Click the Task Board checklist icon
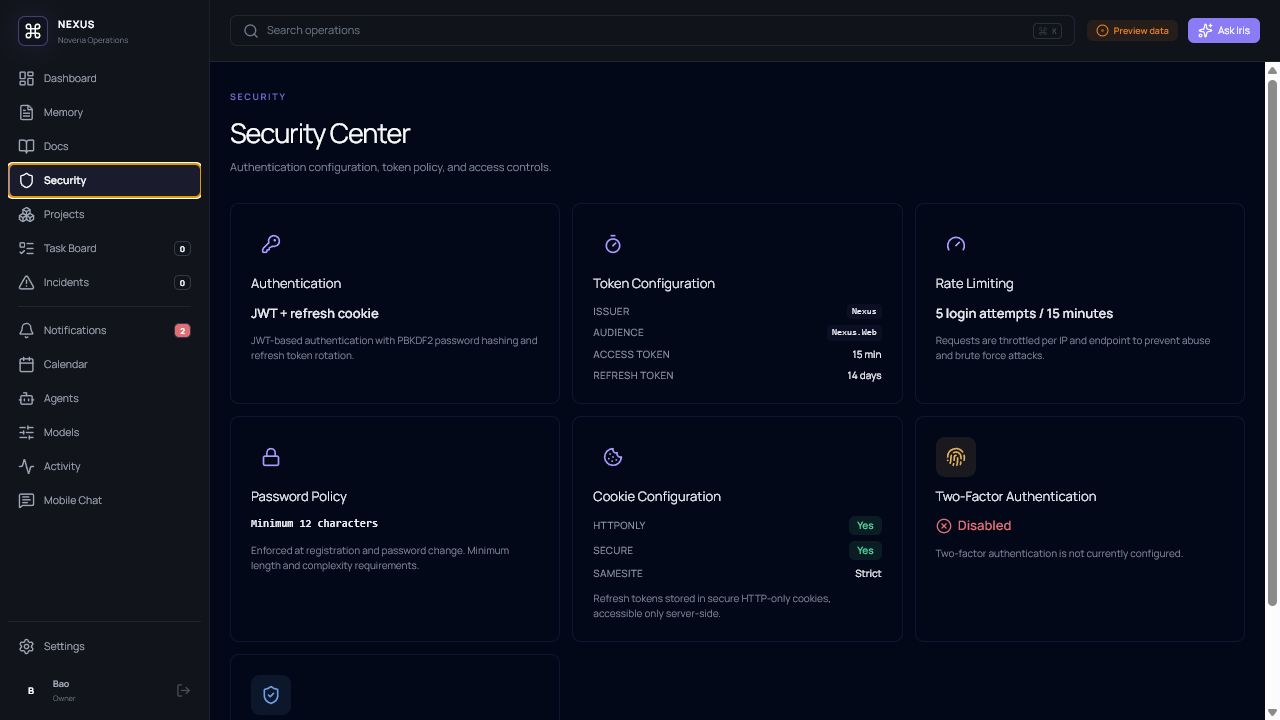The width and height of the screenshot is (1280, 720). pyautogui.click(x=27, y=248)
